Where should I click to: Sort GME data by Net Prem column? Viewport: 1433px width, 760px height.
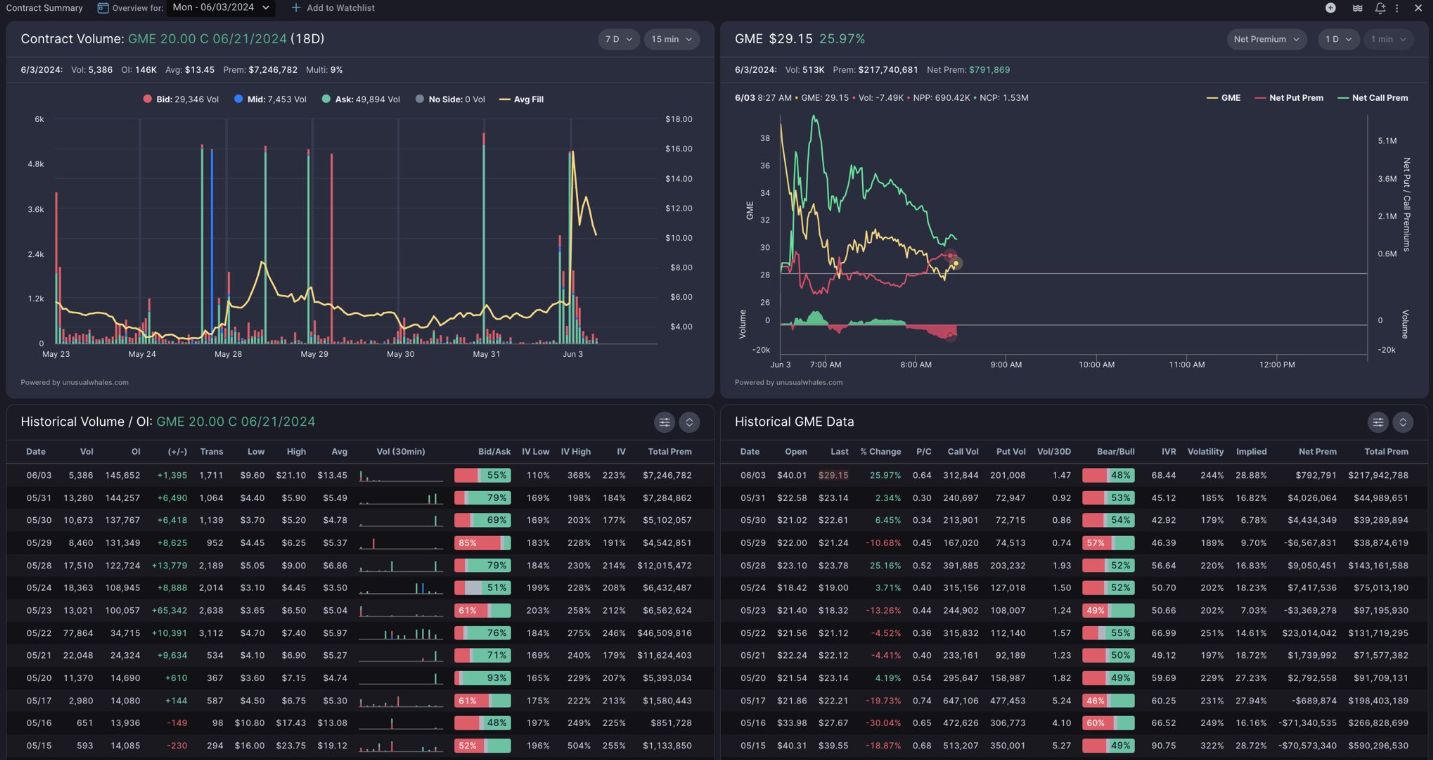click(1318, 452)
